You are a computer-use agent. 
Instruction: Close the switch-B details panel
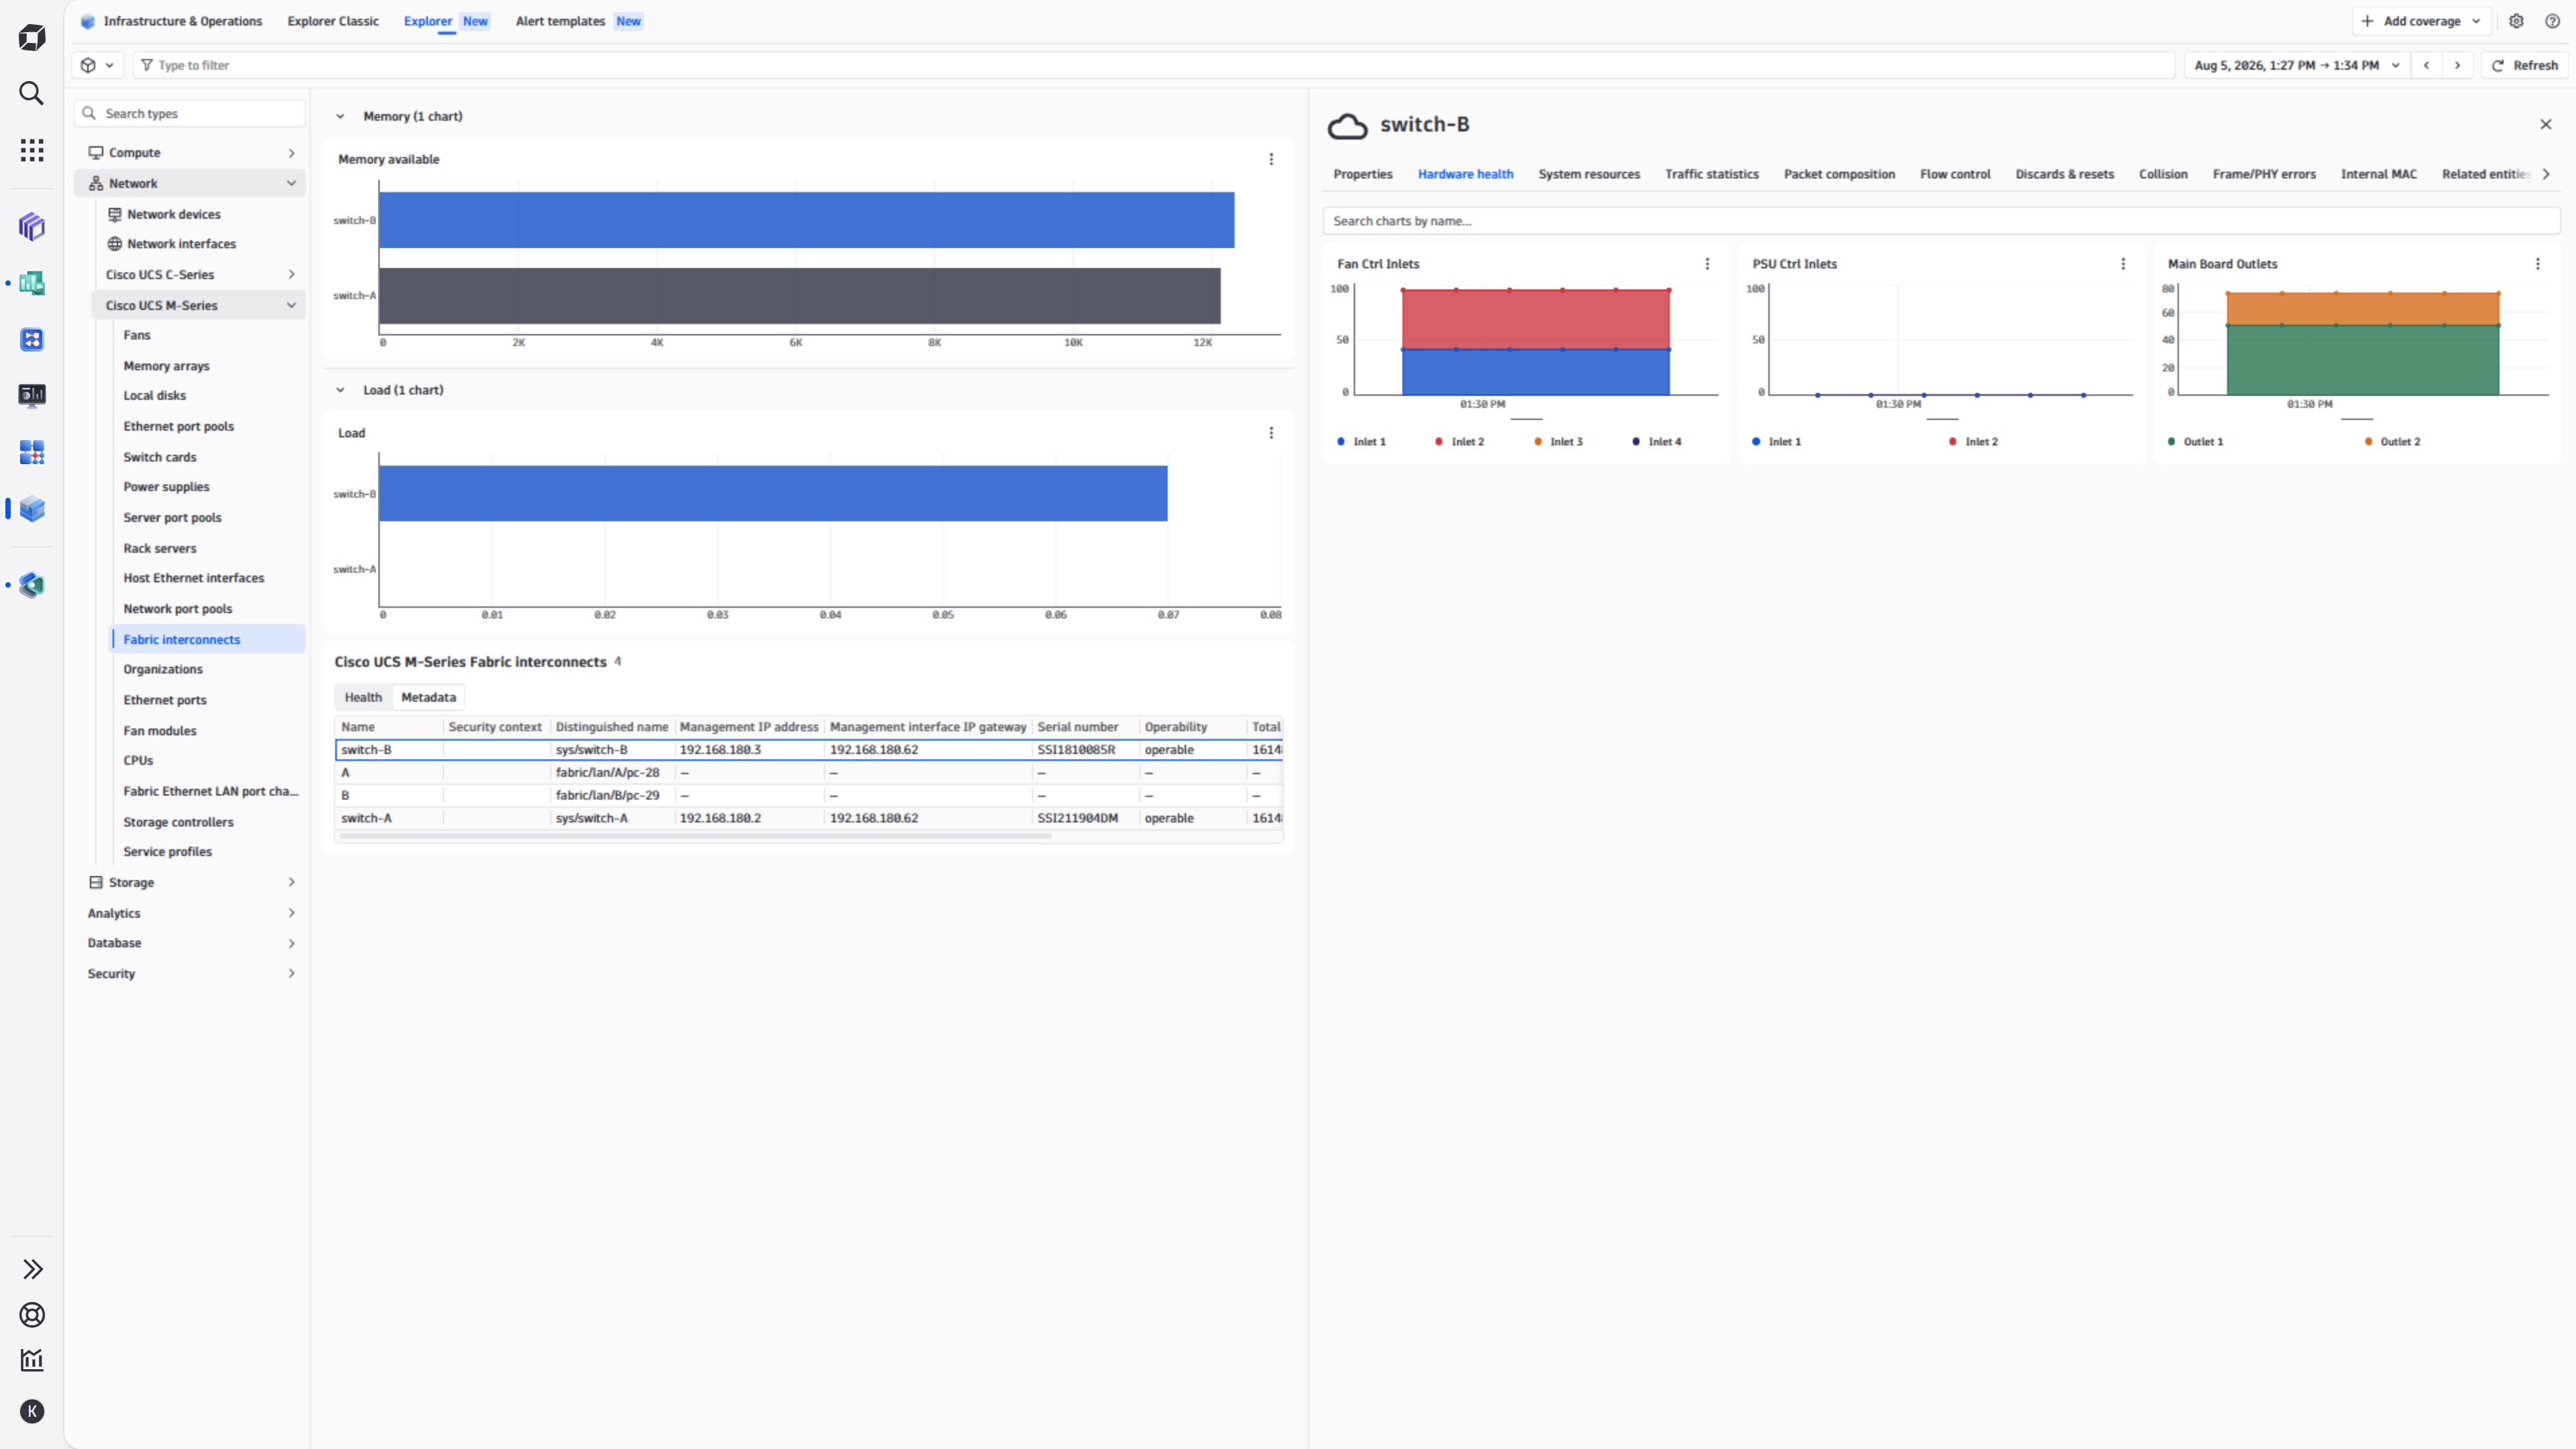[x=2546, y=124]
